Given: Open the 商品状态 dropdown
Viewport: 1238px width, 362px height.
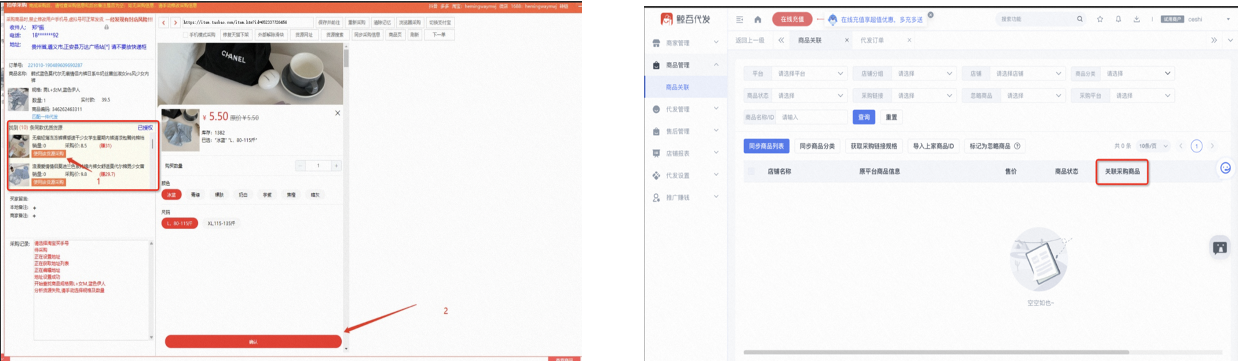Looking at the screenshot, I should click(796, 95).
